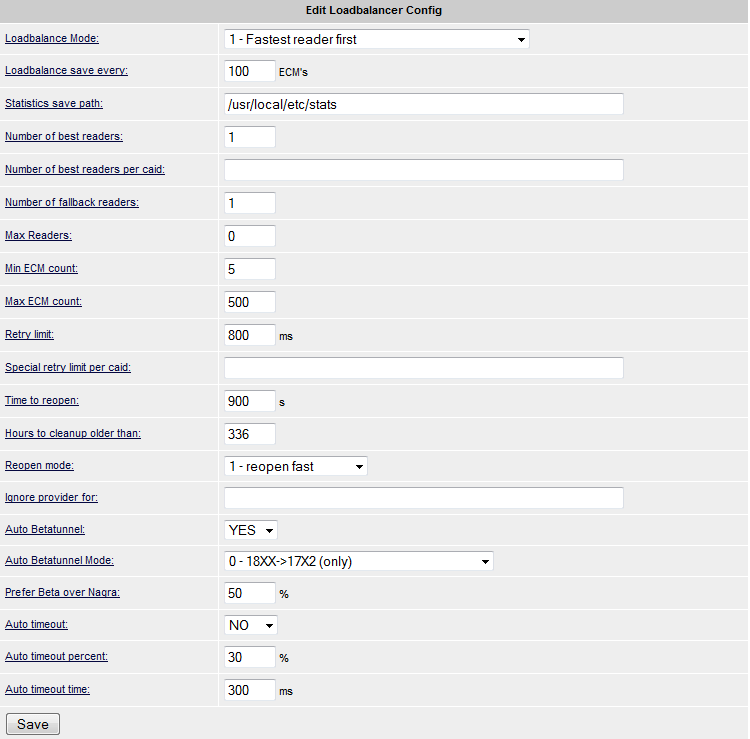
Task: Toggle the Auto timeout NO dropdown
Action: coord(251,625)
